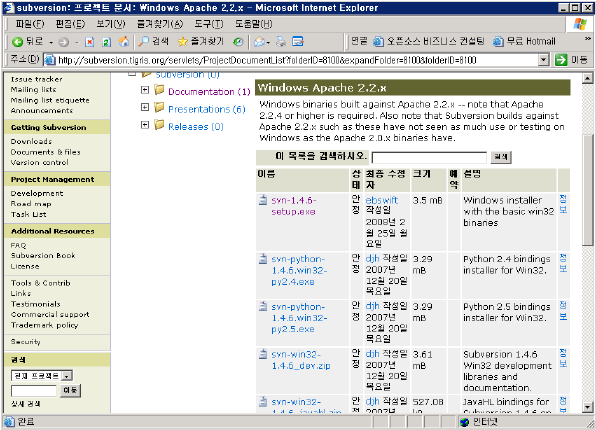Open the project scope dropdown in sidebar
Image resolution: width=596 pixels, height=430 pixels.
(x=67, y=376)
